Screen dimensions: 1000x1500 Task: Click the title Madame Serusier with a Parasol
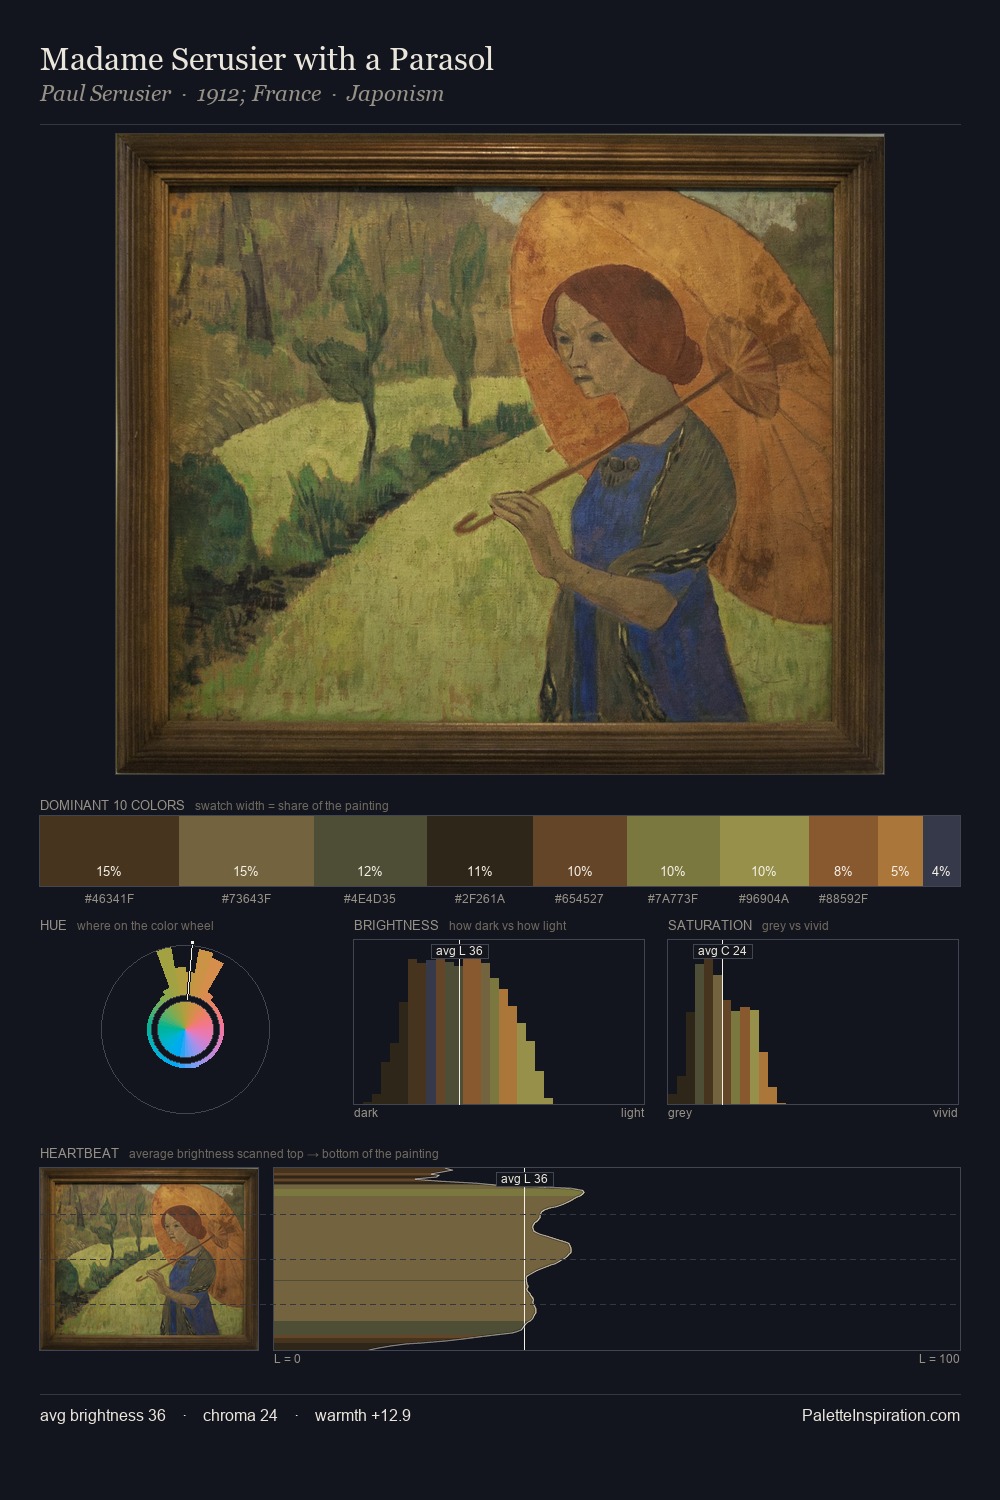[267, 60]
